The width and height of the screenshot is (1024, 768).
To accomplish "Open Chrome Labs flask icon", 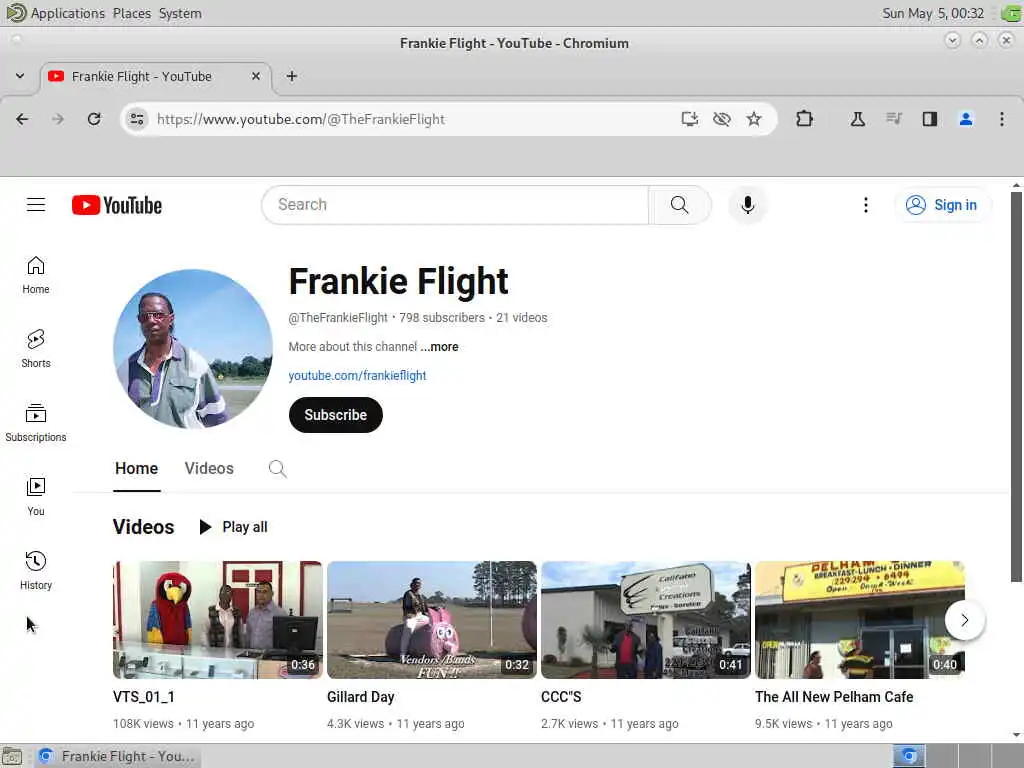I will click(857, 119).
